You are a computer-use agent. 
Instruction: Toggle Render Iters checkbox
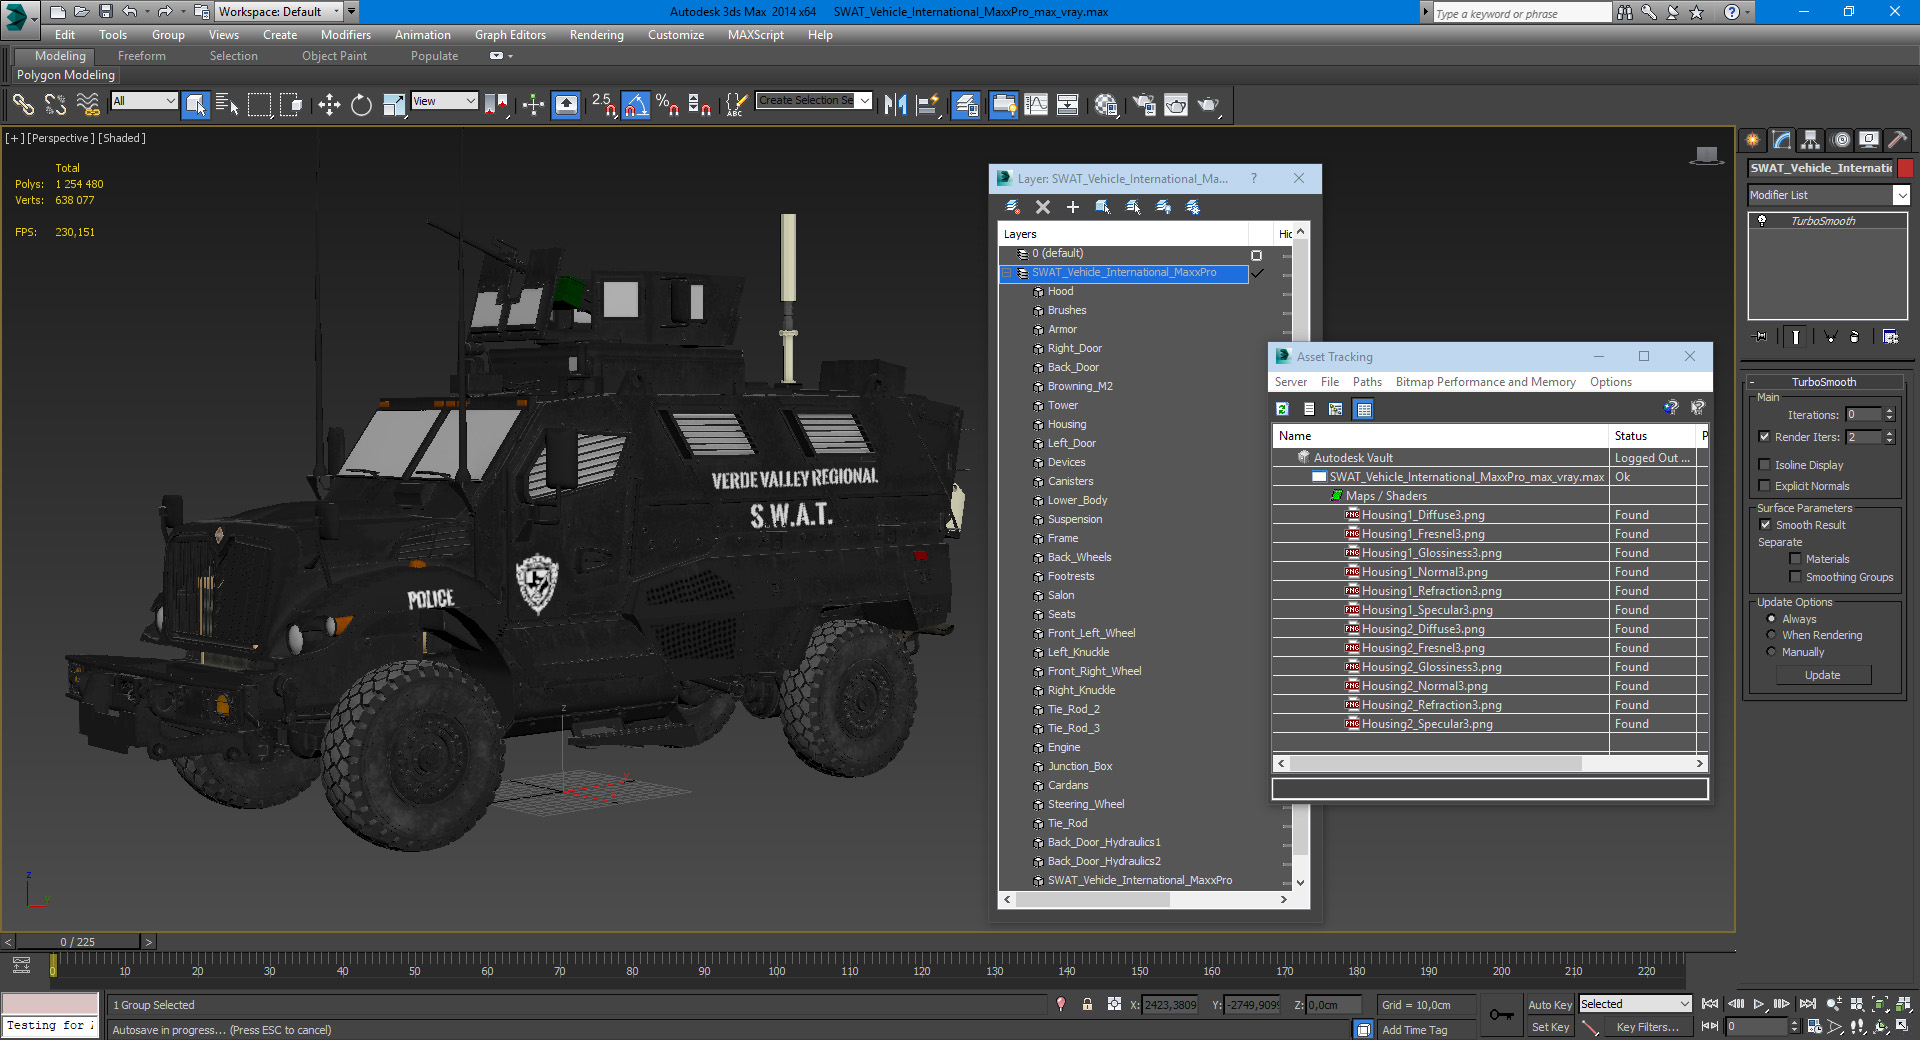(x=1765, y=437)
